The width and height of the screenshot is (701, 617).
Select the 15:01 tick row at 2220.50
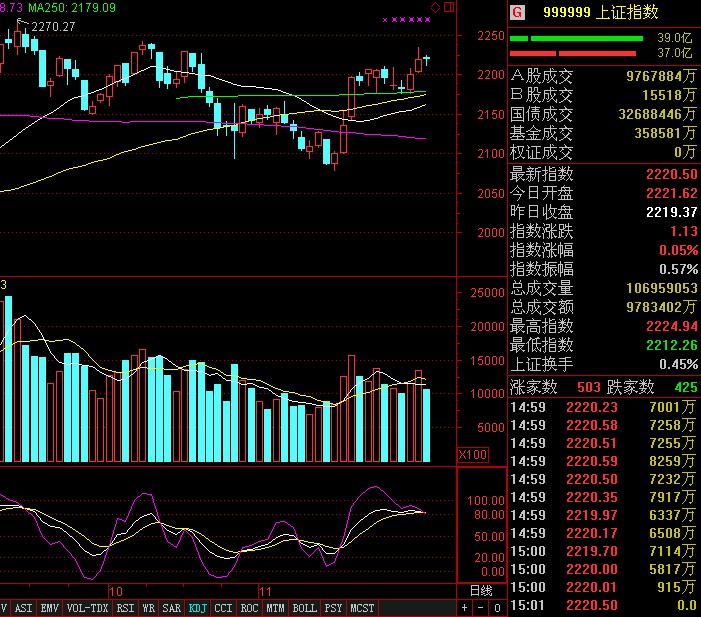point(604,605)
